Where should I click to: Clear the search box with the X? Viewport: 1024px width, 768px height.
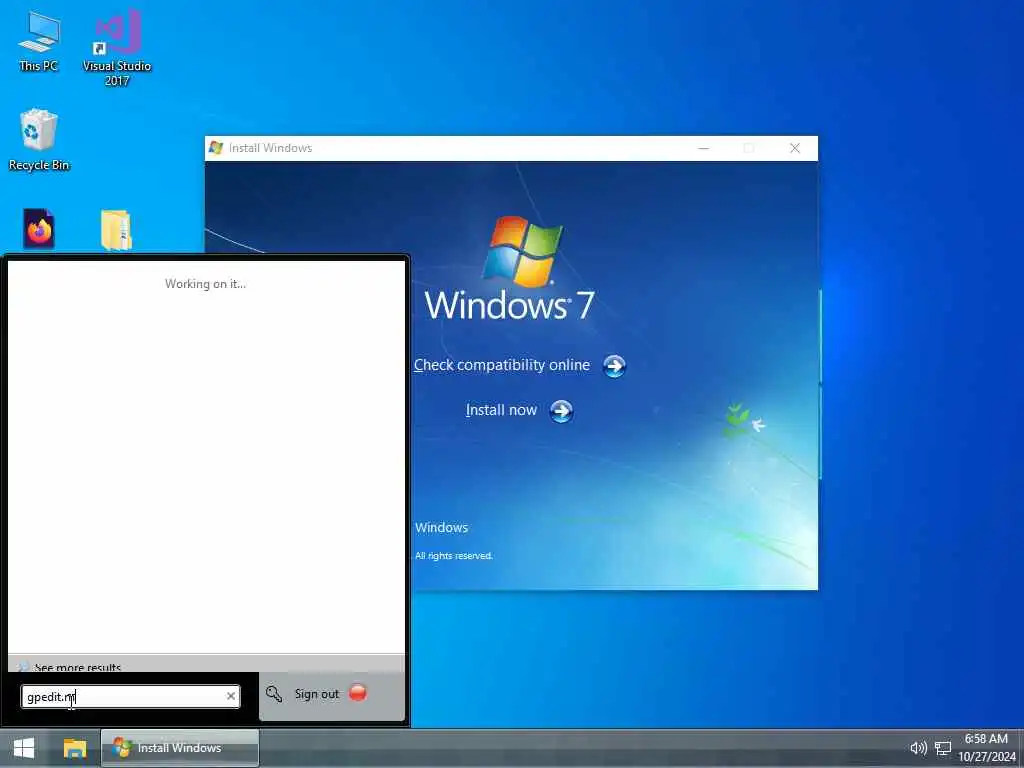pyautogui.click(x=231, y=696)
